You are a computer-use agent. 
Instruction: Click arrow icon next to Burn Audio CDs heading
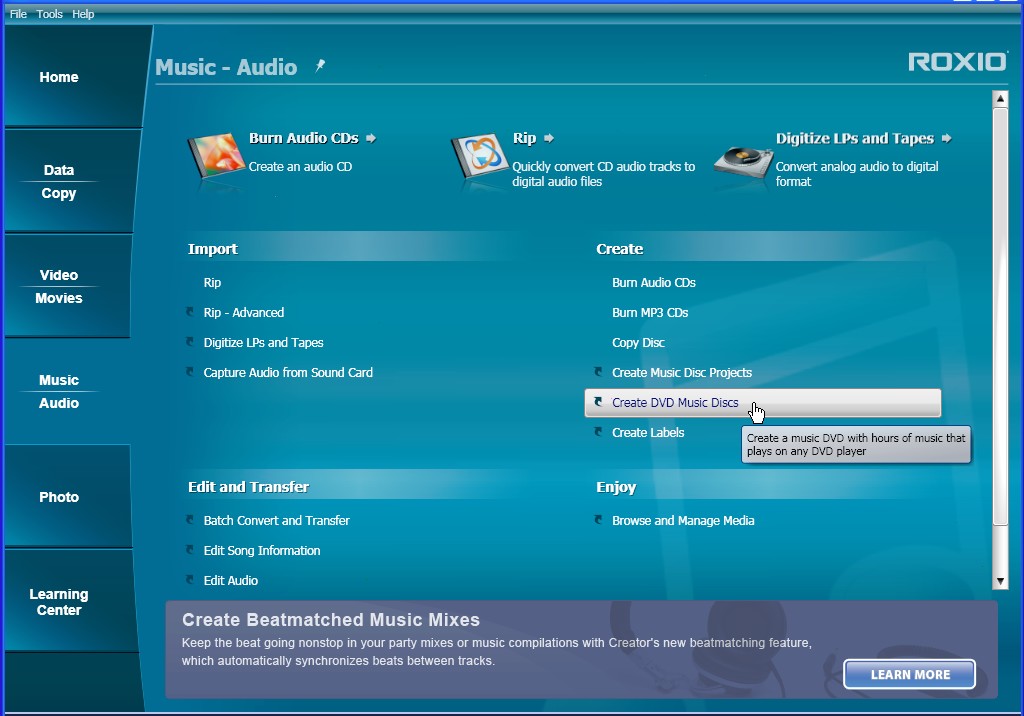[371, 138]
